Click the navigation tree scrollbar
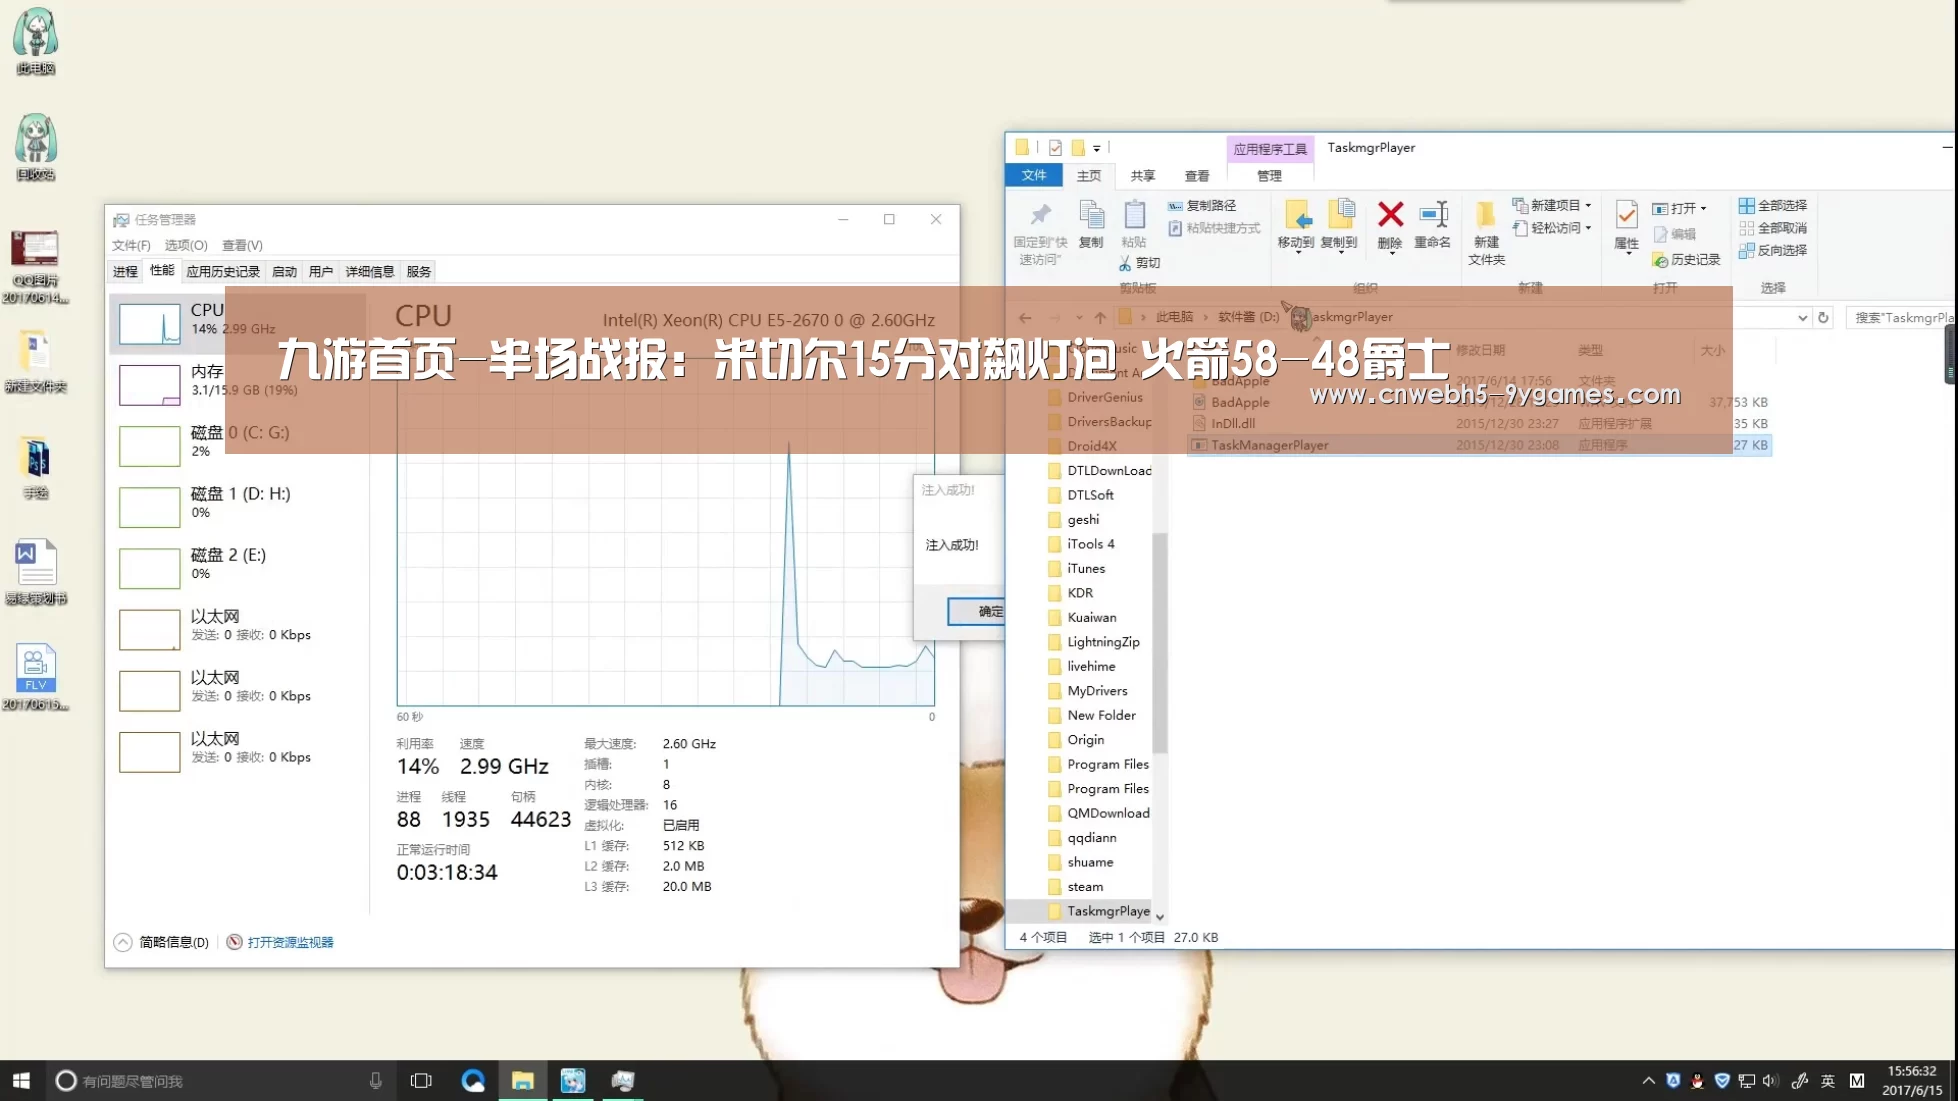Viewport: 1958px width, 1101px height. click(1160, 642)
